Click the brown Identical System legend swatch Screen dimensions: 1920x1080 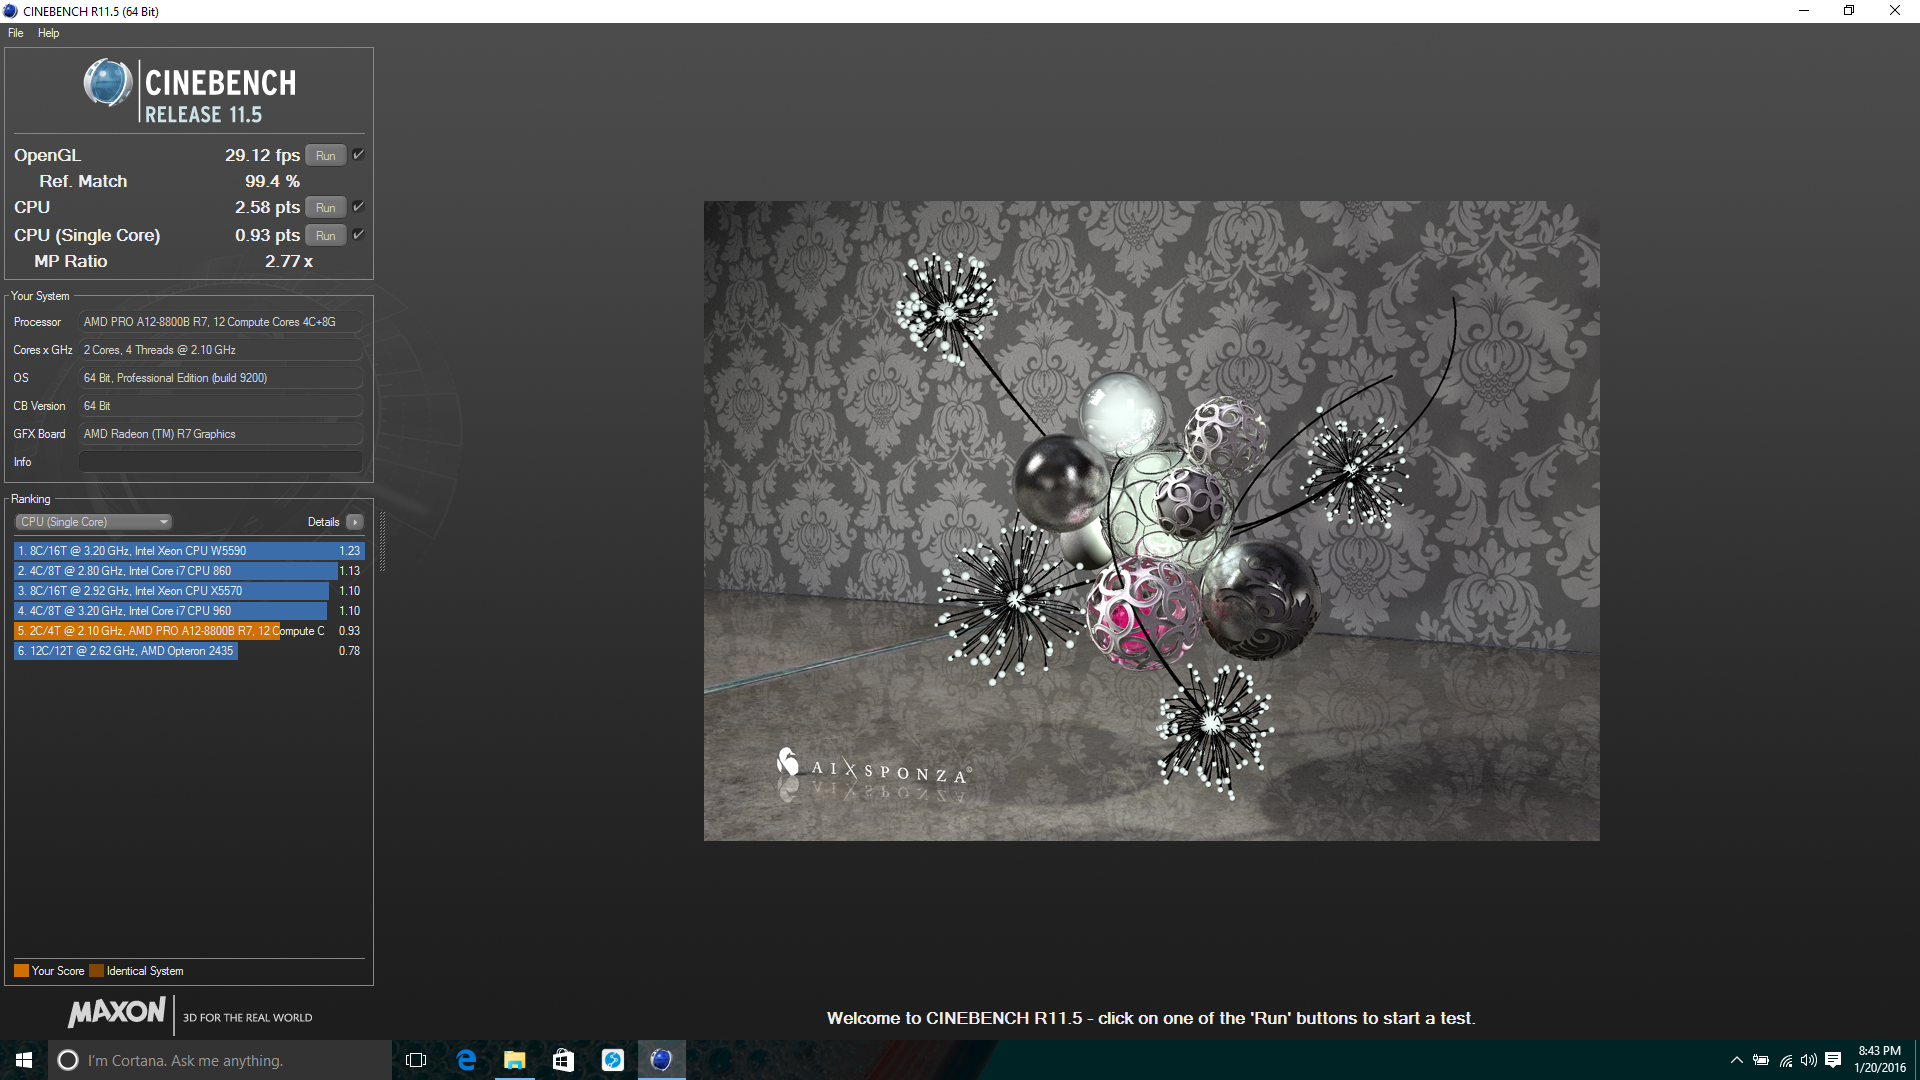[96, 971]
